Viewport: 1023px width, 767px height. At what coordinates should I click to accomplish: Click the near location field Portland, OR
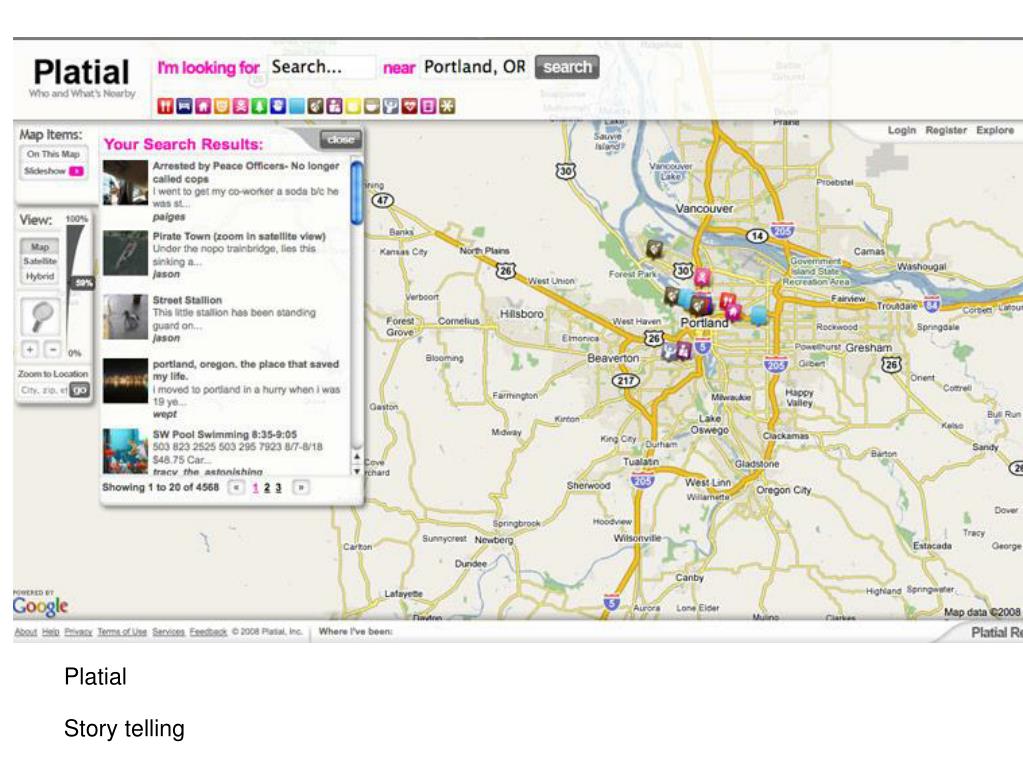[475, 67]
